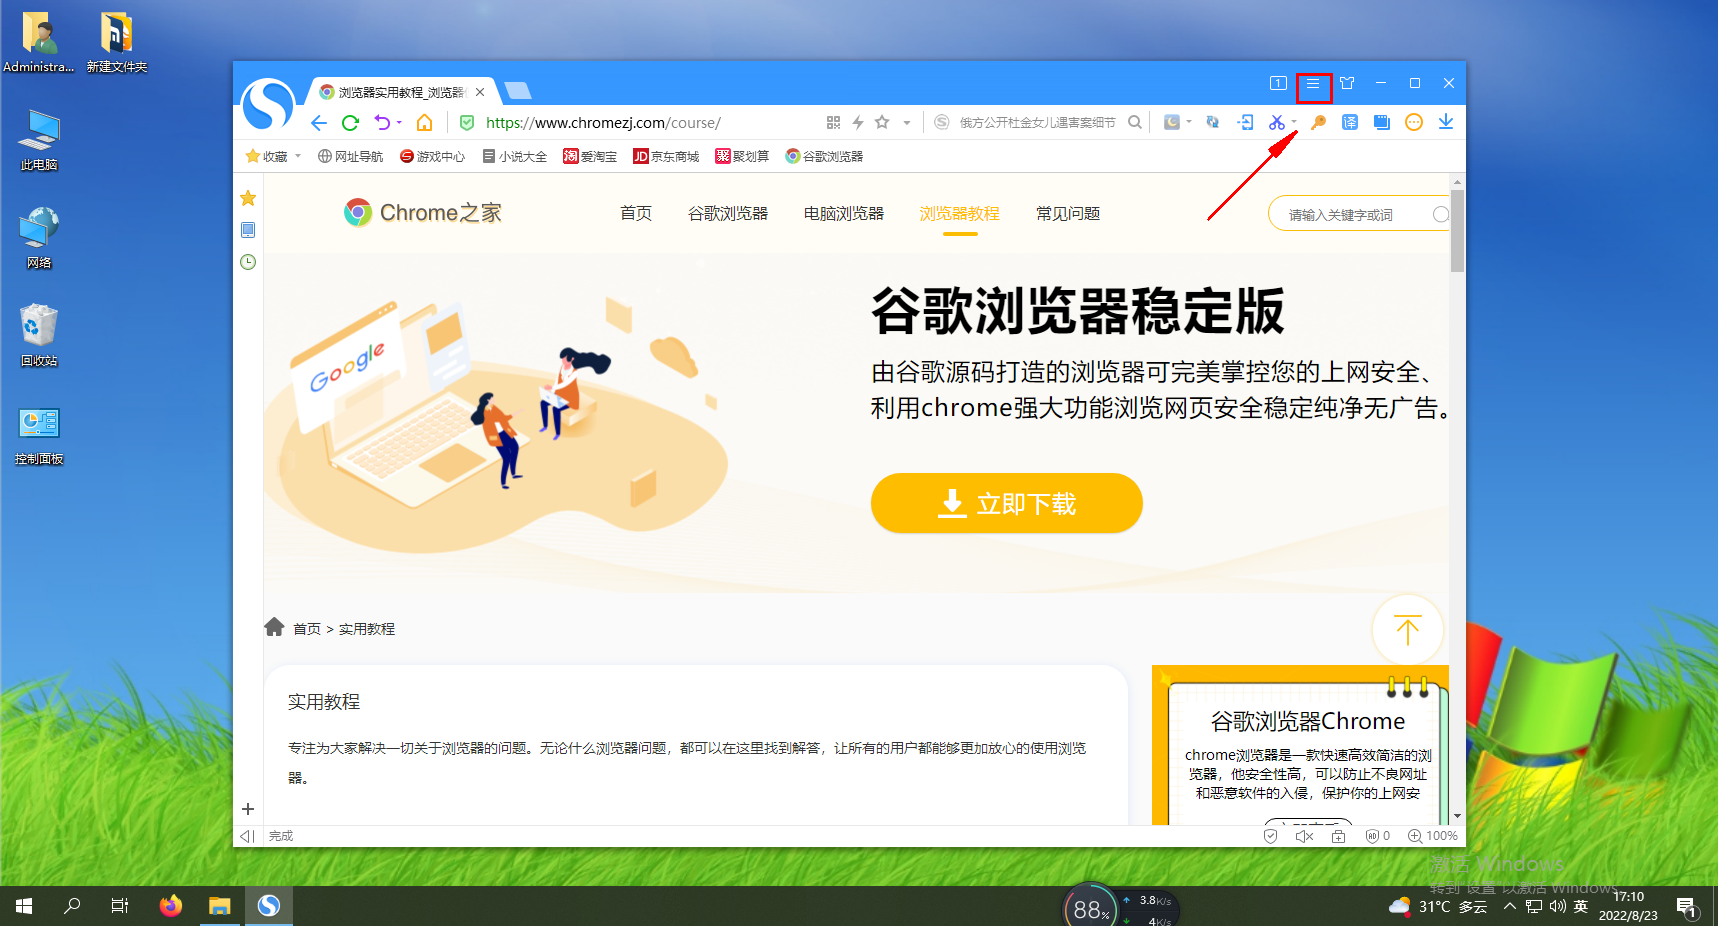Click the green security shield in address bar
1718x926 pixels.
[x=466, y=123]
